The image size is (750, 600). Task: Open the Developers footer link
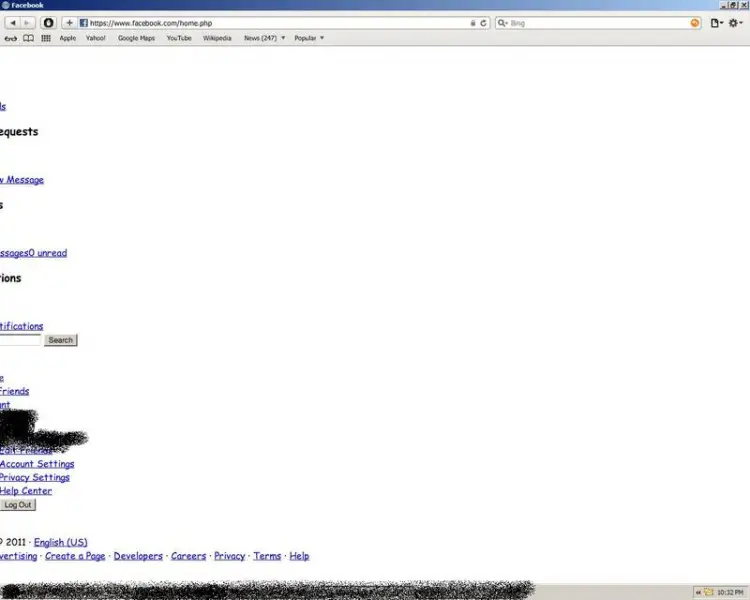click(x=138, y=556)
